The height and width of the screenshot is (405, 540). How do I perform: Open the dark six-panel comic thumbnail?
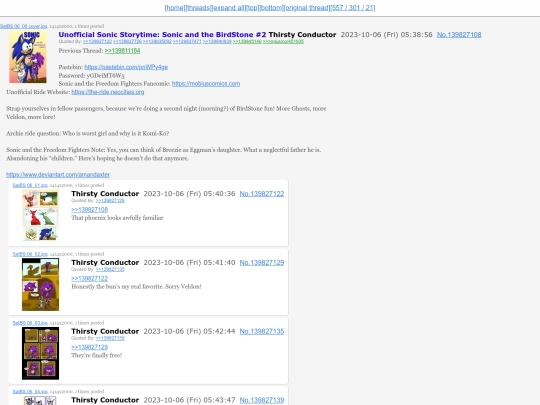click(x=40, y=353)
